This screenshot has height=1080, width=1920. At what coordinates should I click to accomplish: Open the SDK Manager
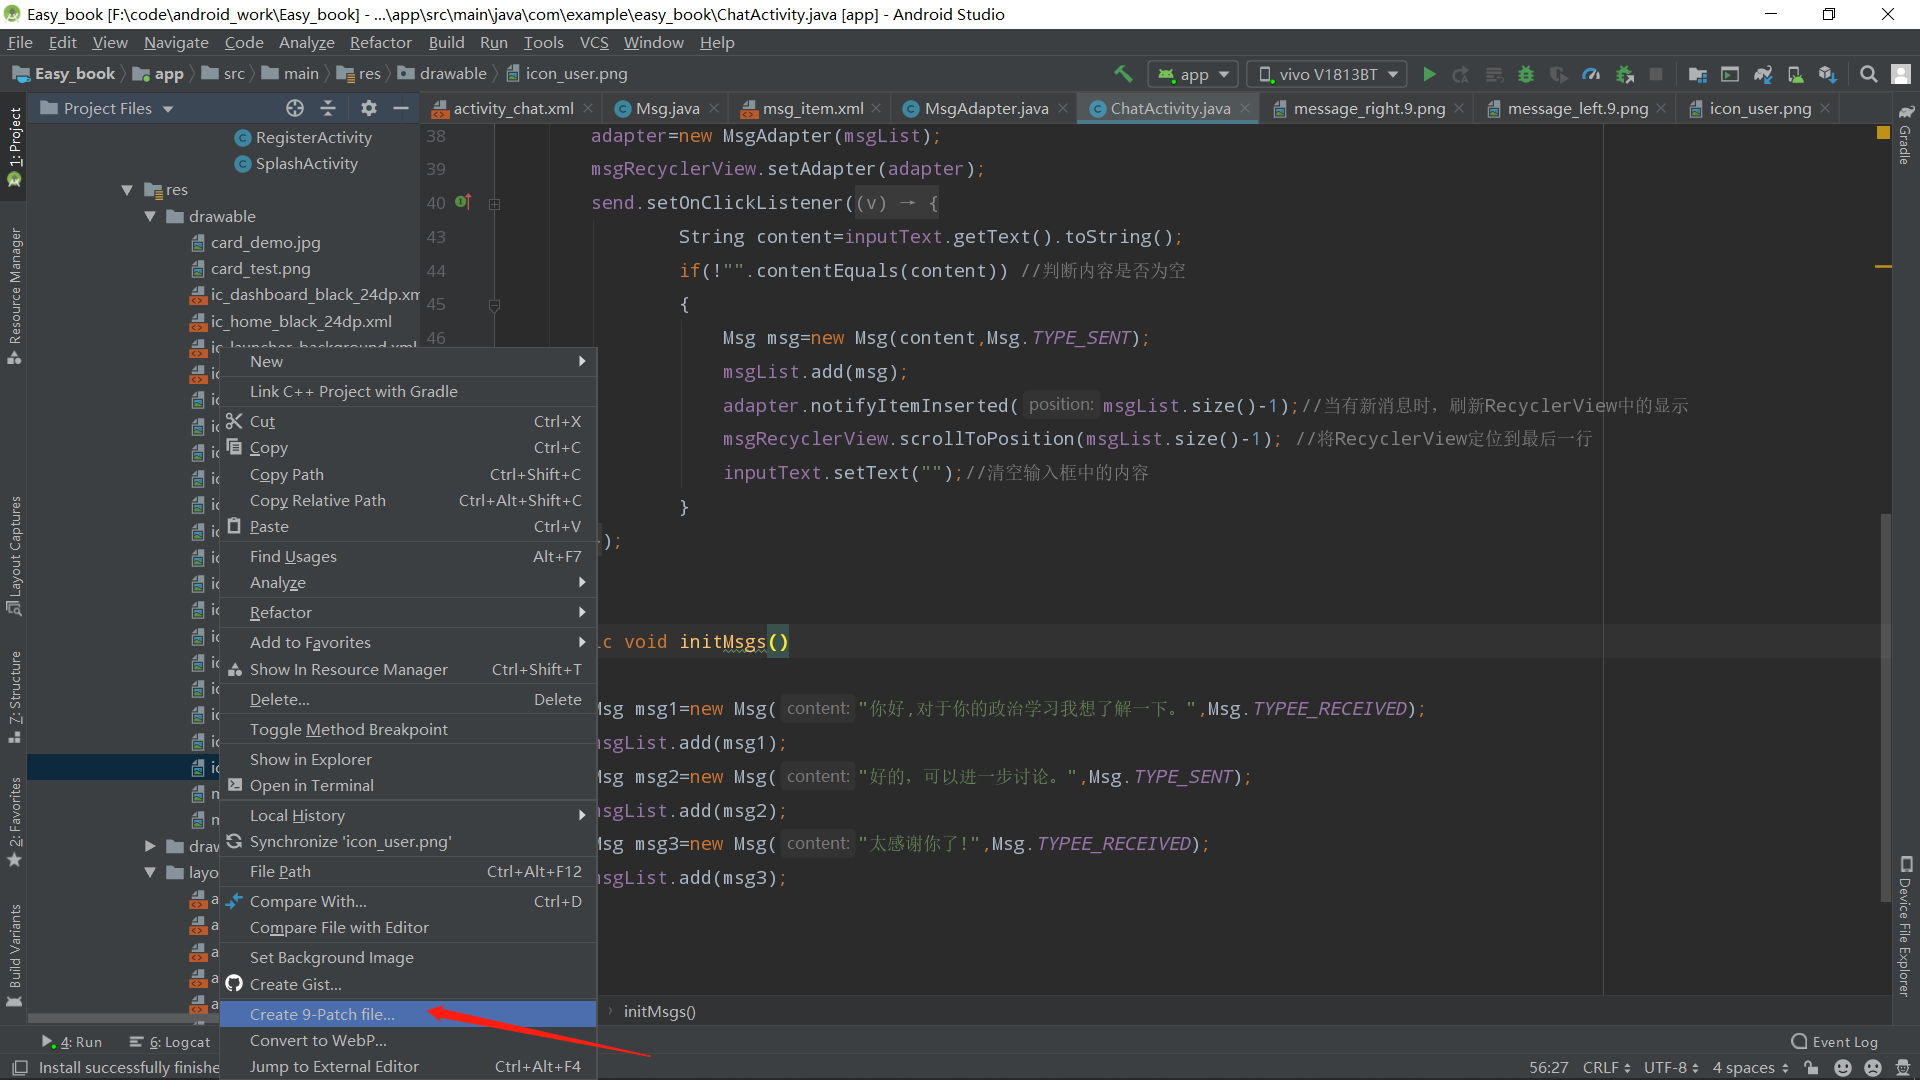coord(1829,73)
